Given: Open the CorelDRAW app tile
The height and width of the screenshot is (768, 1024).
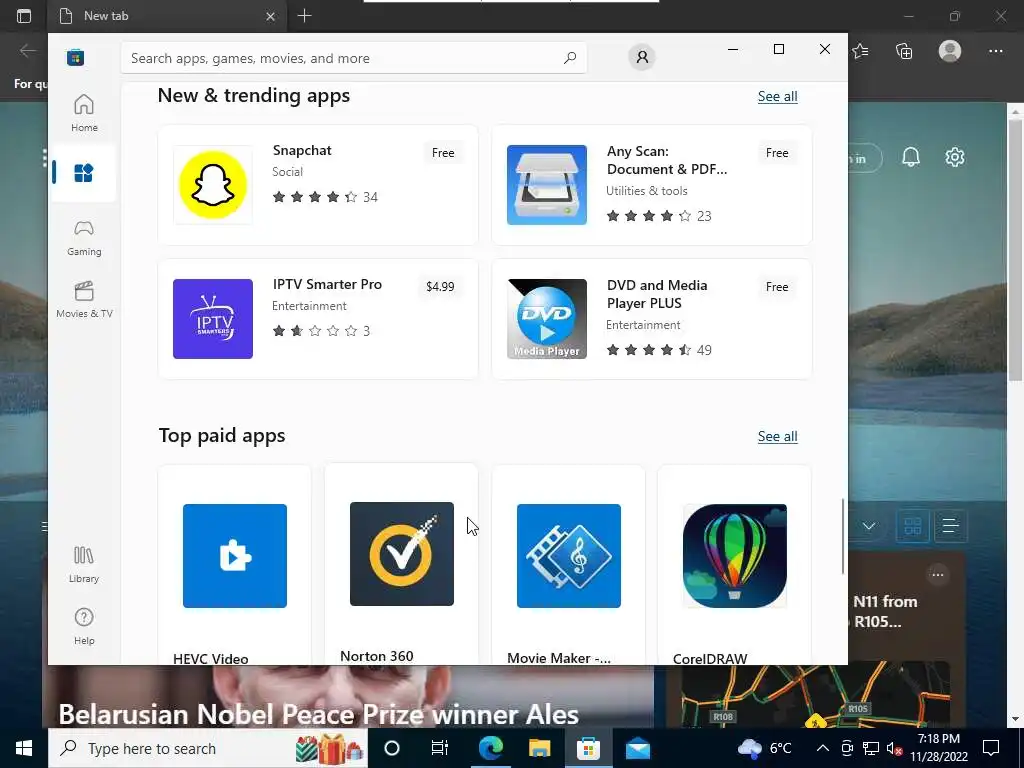Looking at the screenshot, I should coord(735,566).
